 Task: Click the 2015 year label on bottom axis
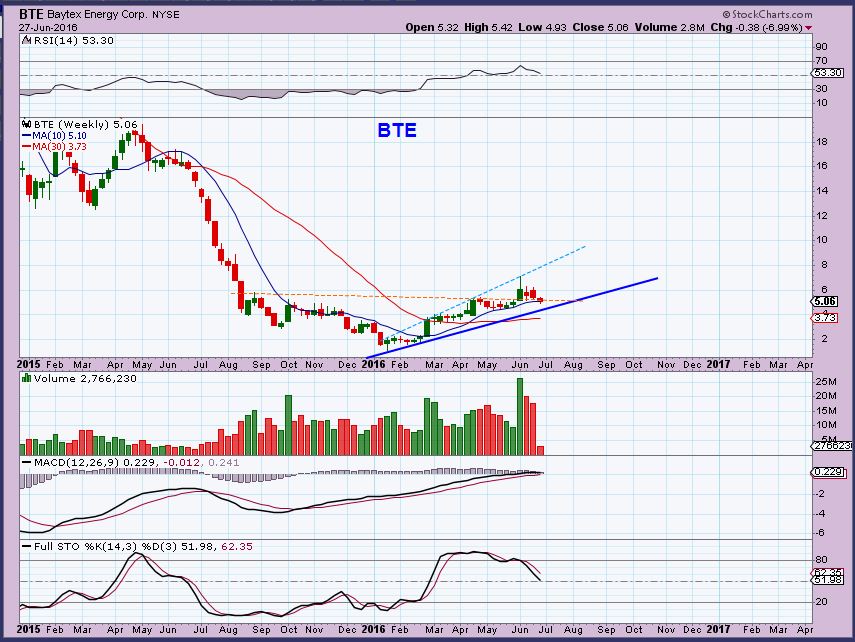[28, 629]
